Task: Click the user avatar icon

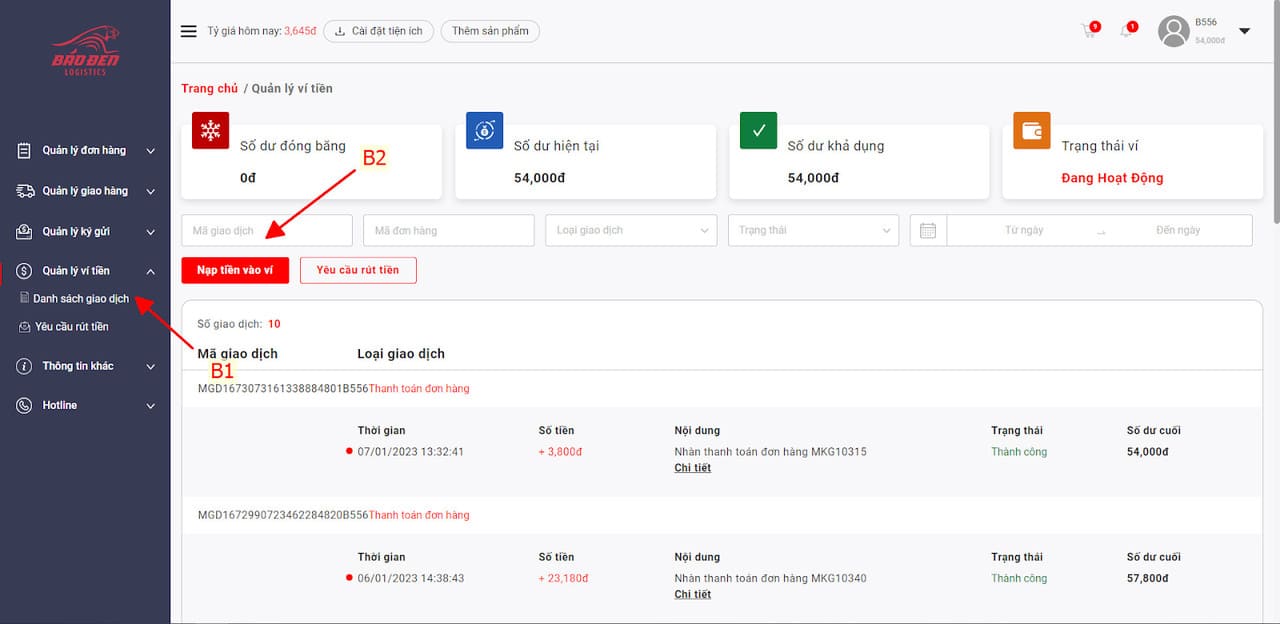Action: pyautogui.click(x=1173, y=31)
